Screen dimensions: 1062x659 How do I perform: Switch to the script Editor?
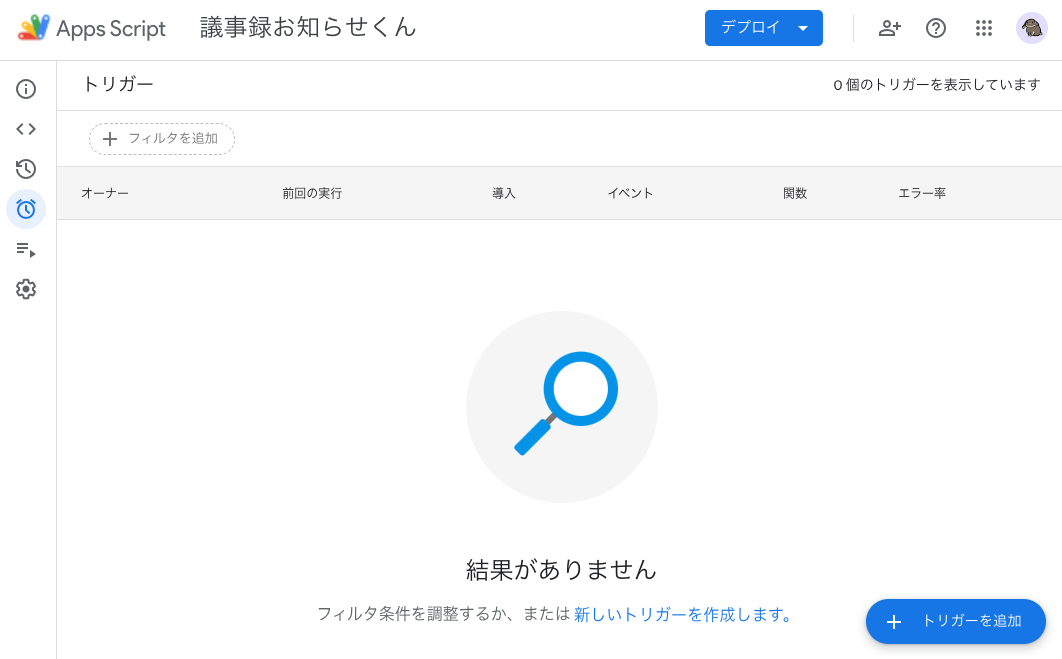point(26,129)
